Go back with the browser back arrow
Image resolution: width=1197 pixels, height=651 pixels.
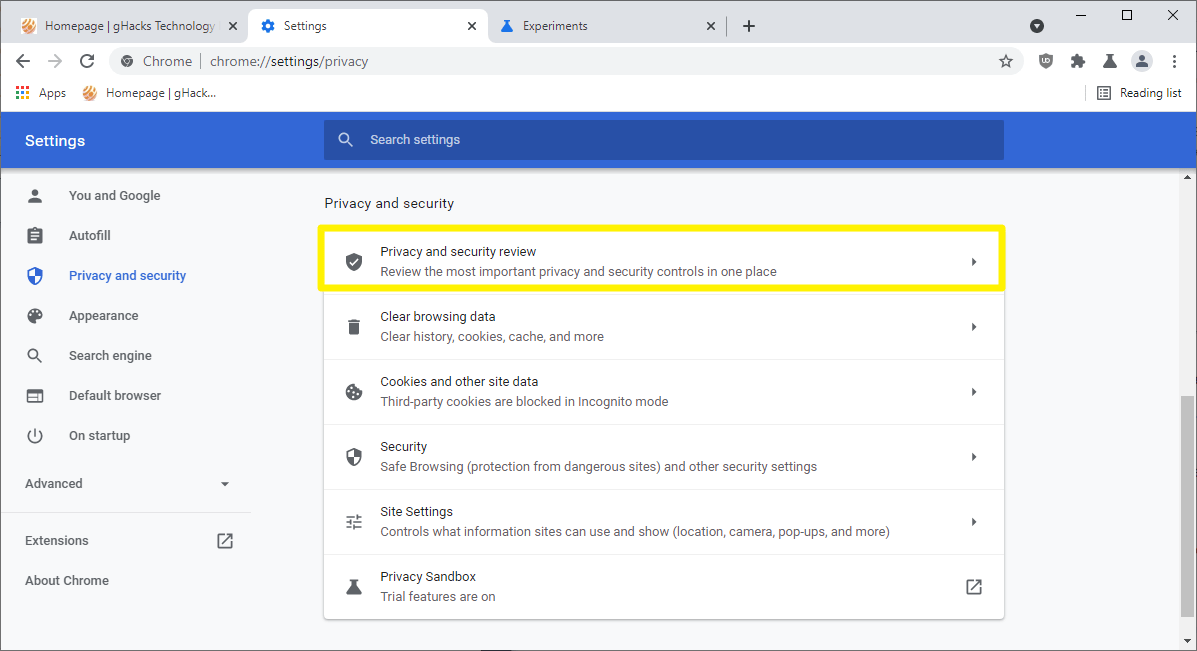tap(23, 61)
